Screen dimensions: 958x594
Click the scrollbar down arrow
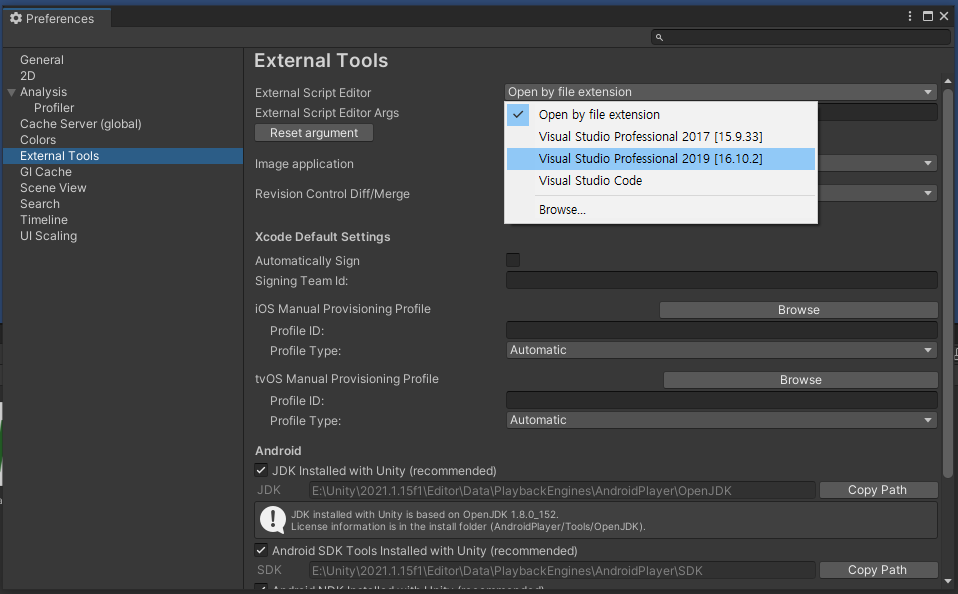tap(948, 581)
